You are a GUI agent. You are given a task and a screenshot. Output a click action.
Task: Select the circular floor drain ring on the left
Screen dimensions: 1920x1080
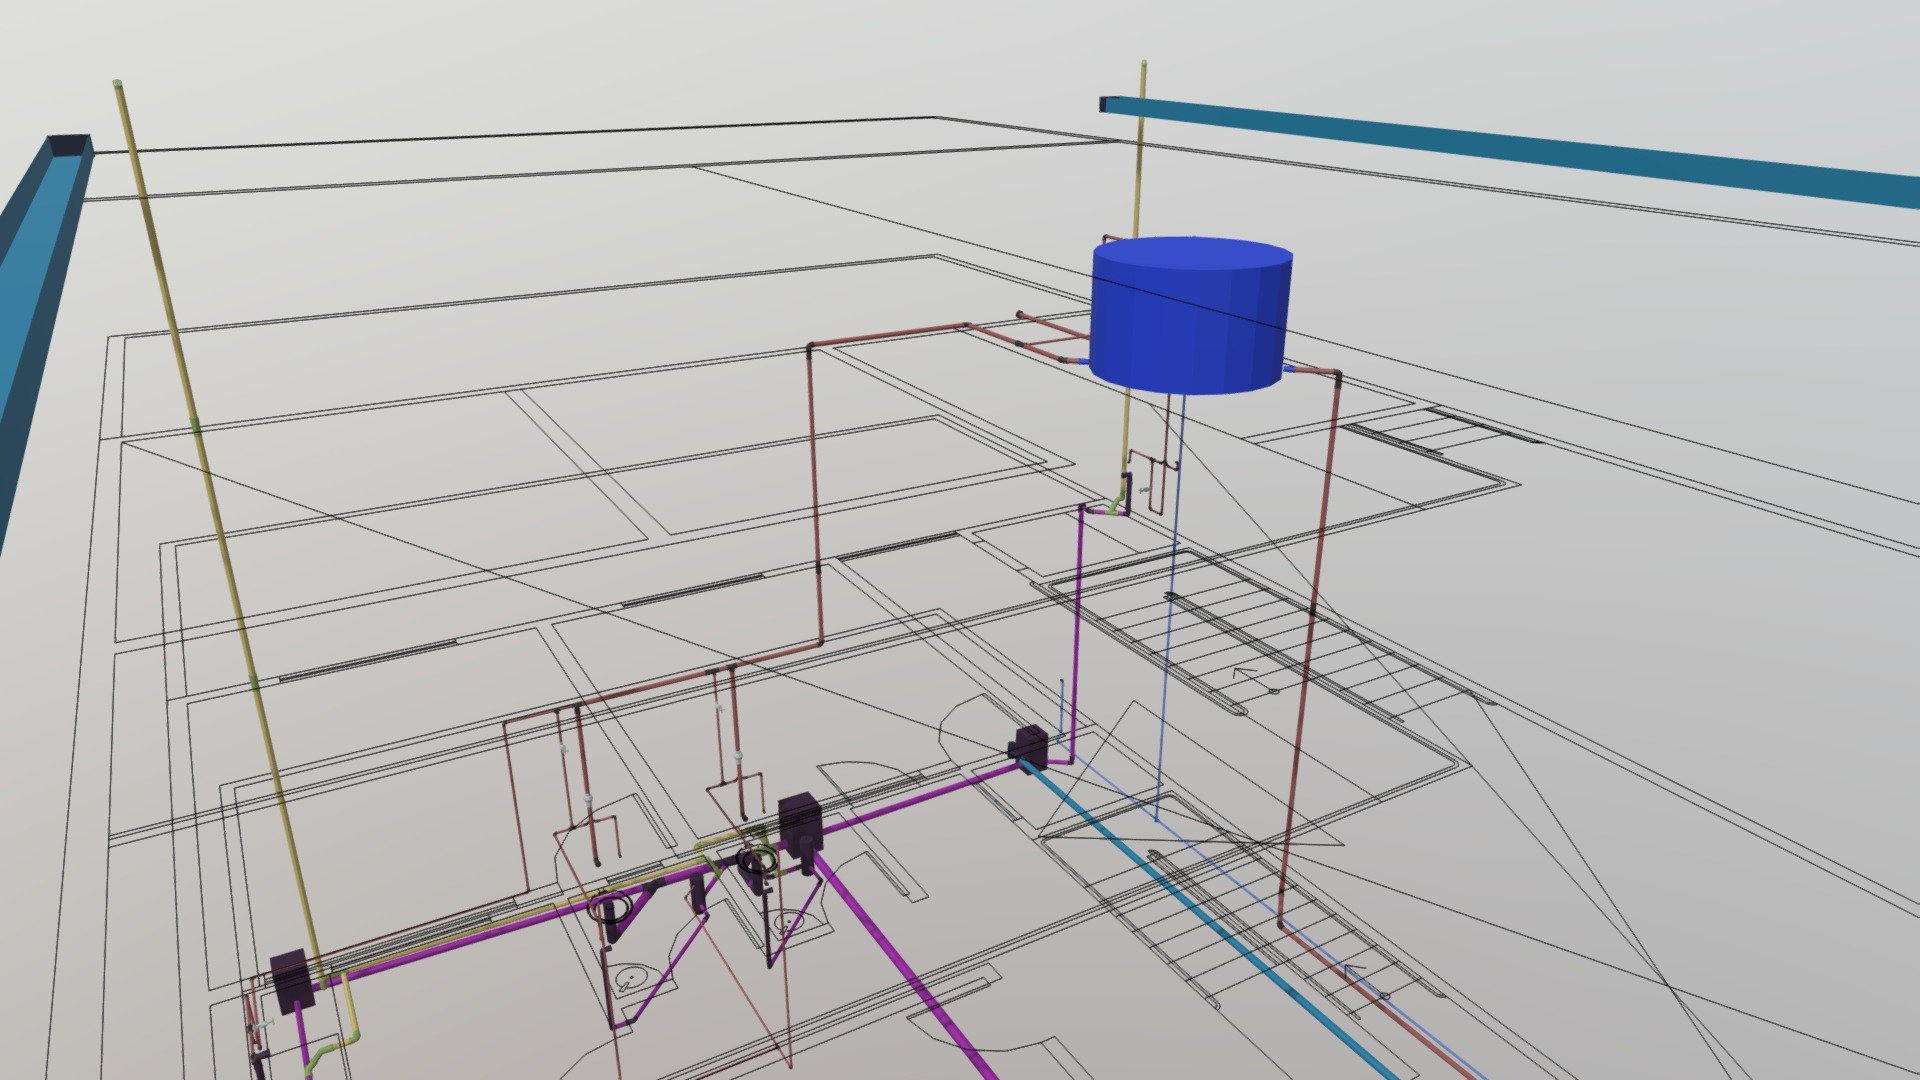(x=609, y=908)
